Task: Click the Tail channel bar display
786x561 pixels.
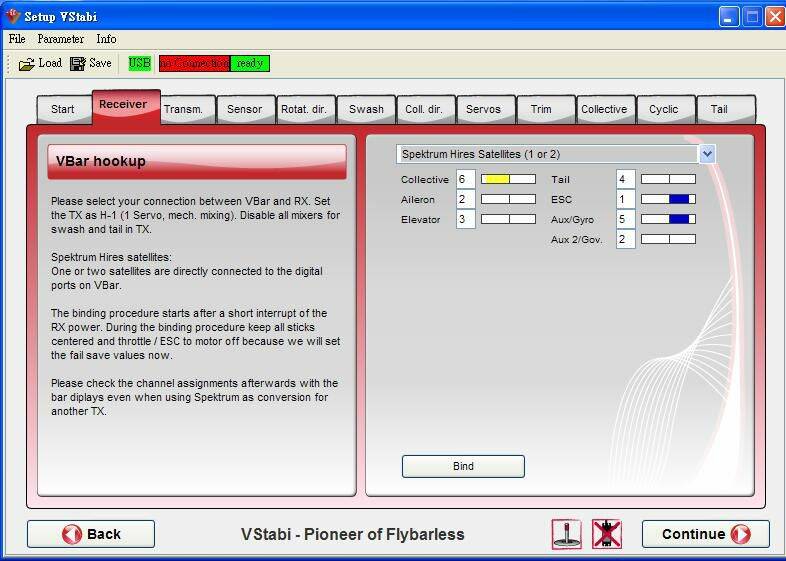Action: click(x=668, y=179)
